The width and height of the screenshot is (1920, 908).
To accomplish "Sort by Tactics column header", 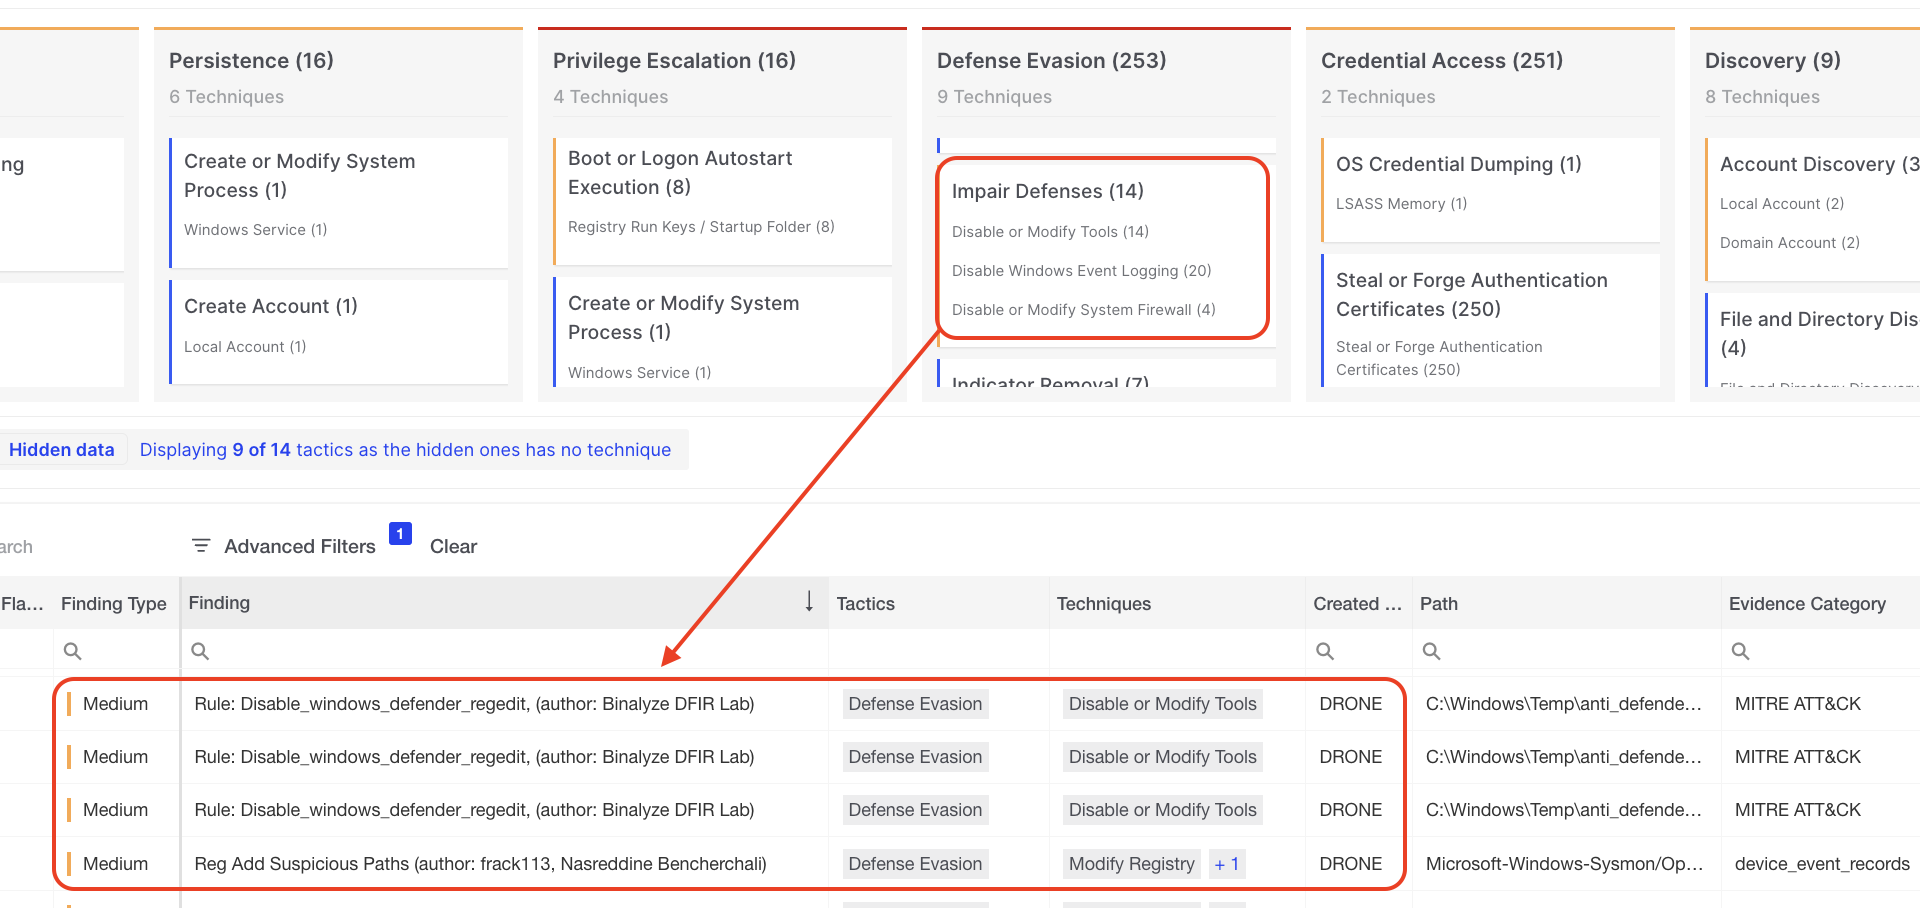I will click(x=865, y=604).
